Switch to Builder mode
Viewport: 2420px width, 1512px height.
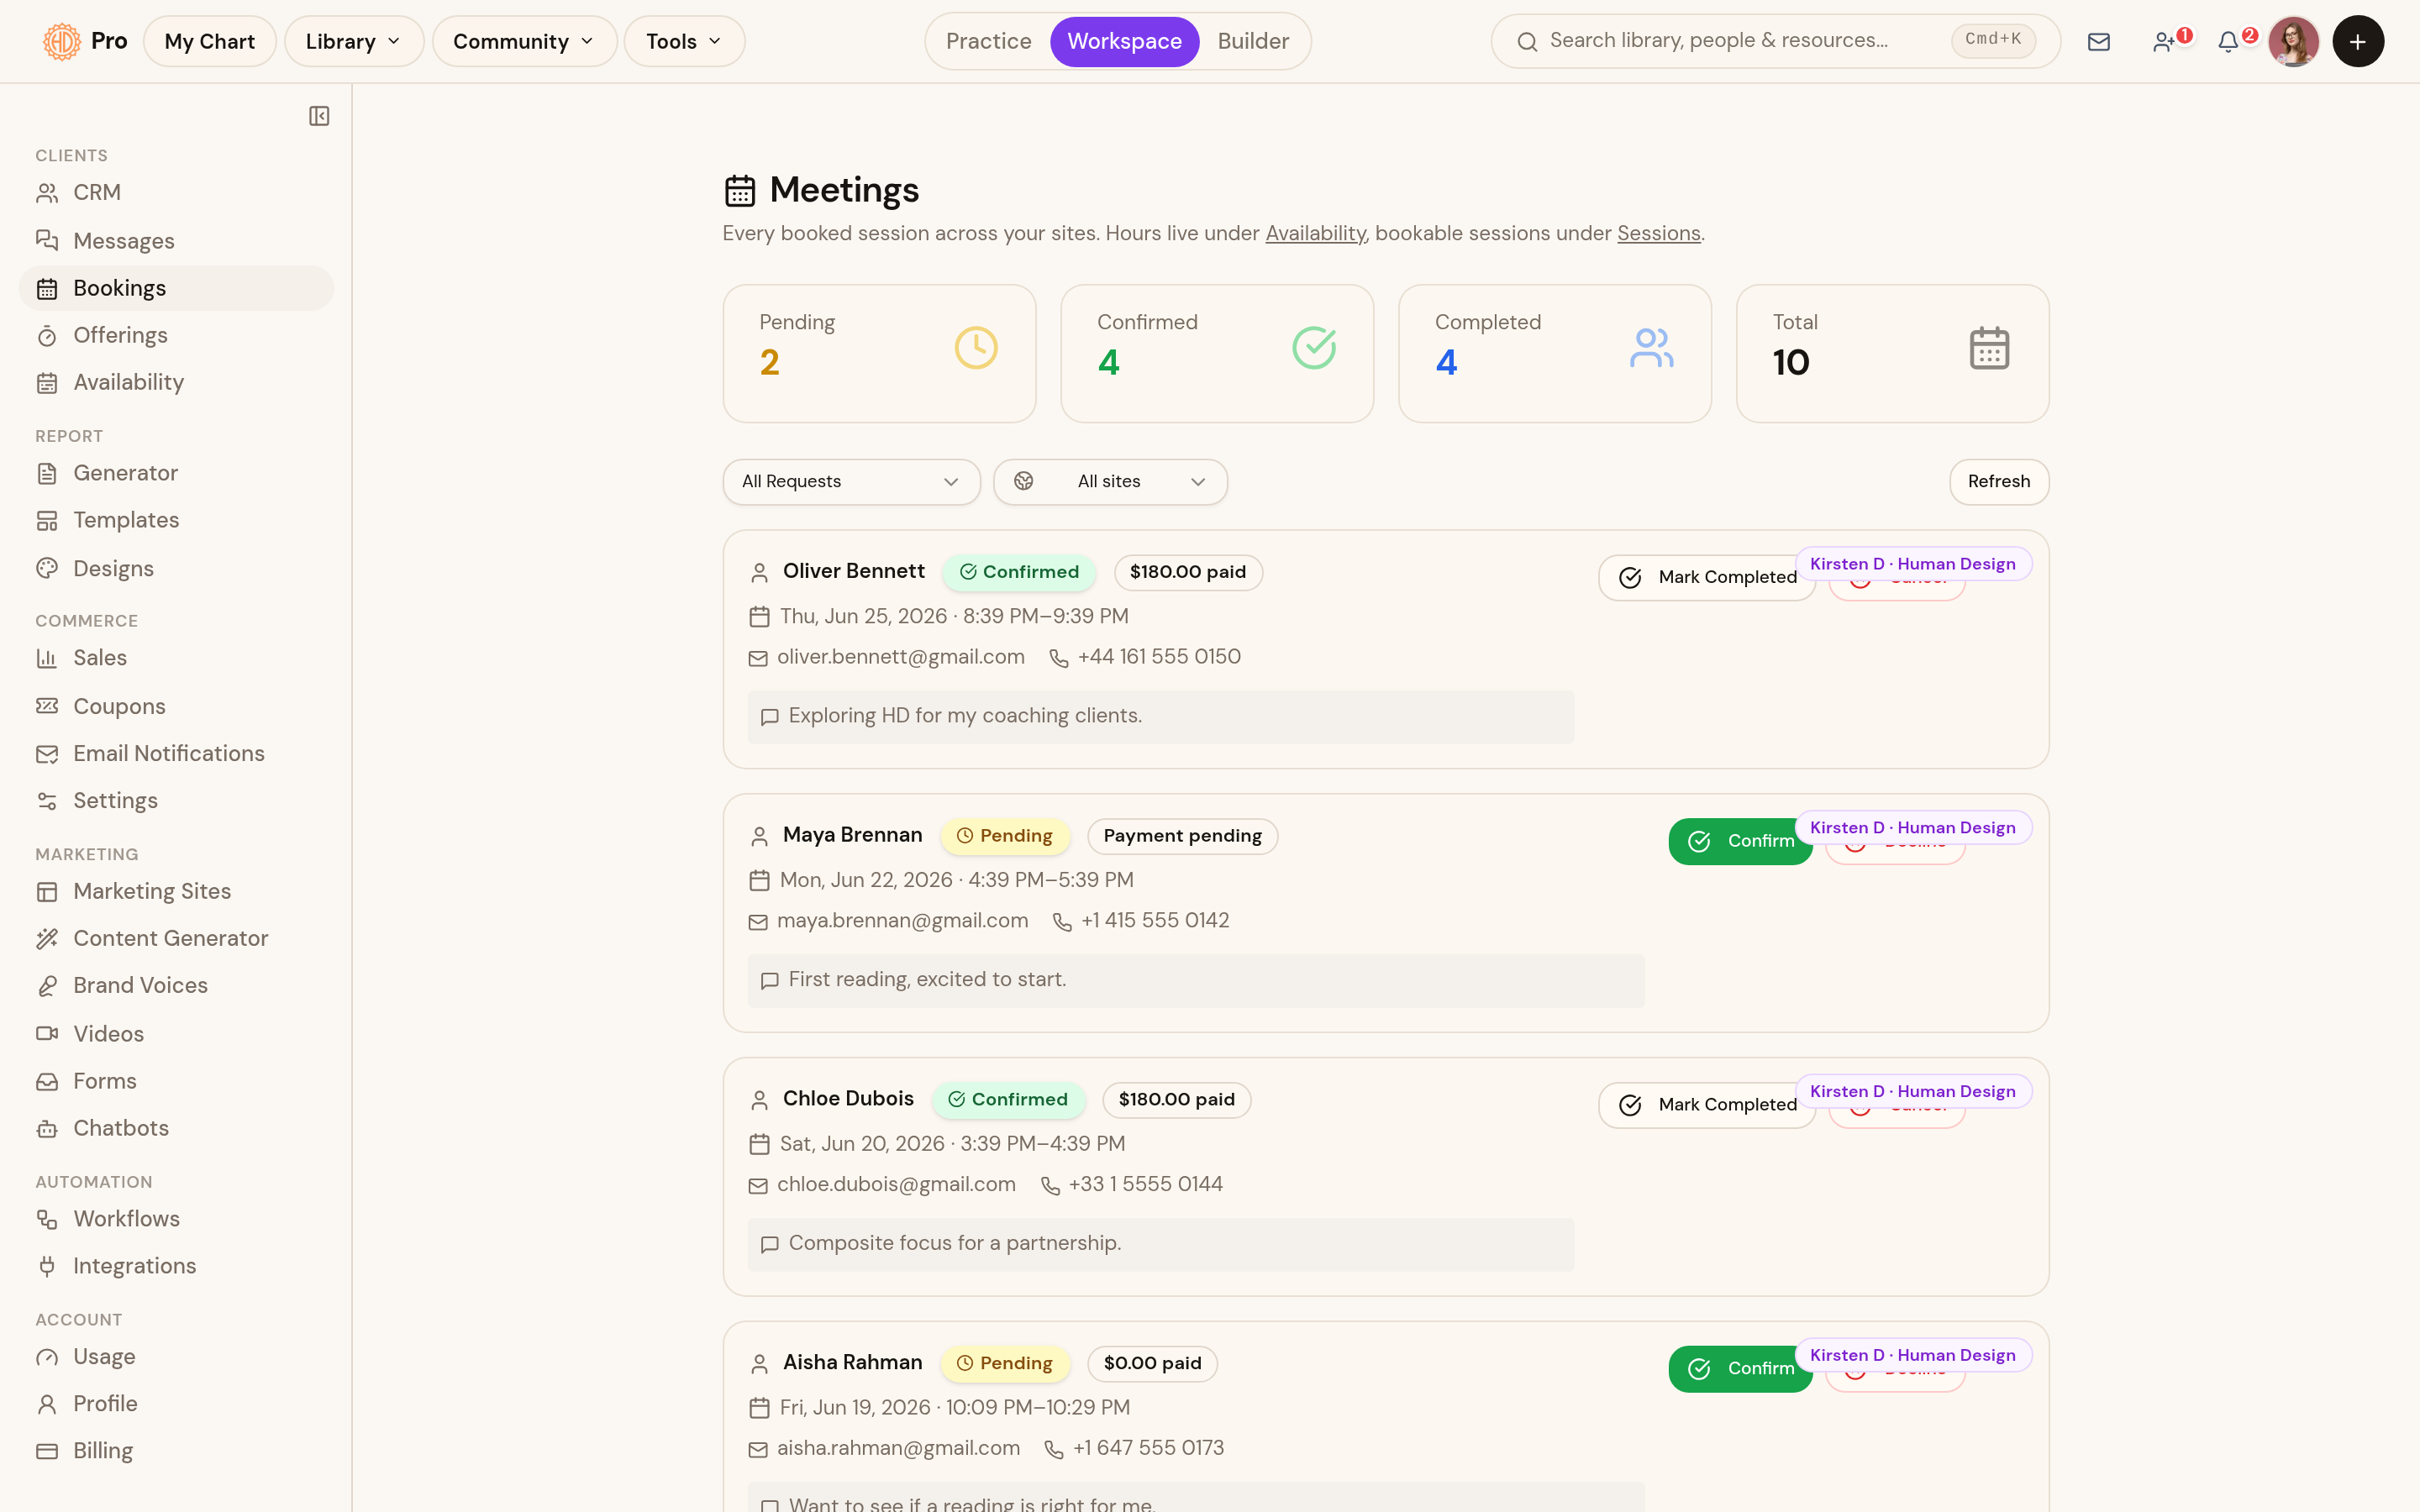(x=1253, y=41)
